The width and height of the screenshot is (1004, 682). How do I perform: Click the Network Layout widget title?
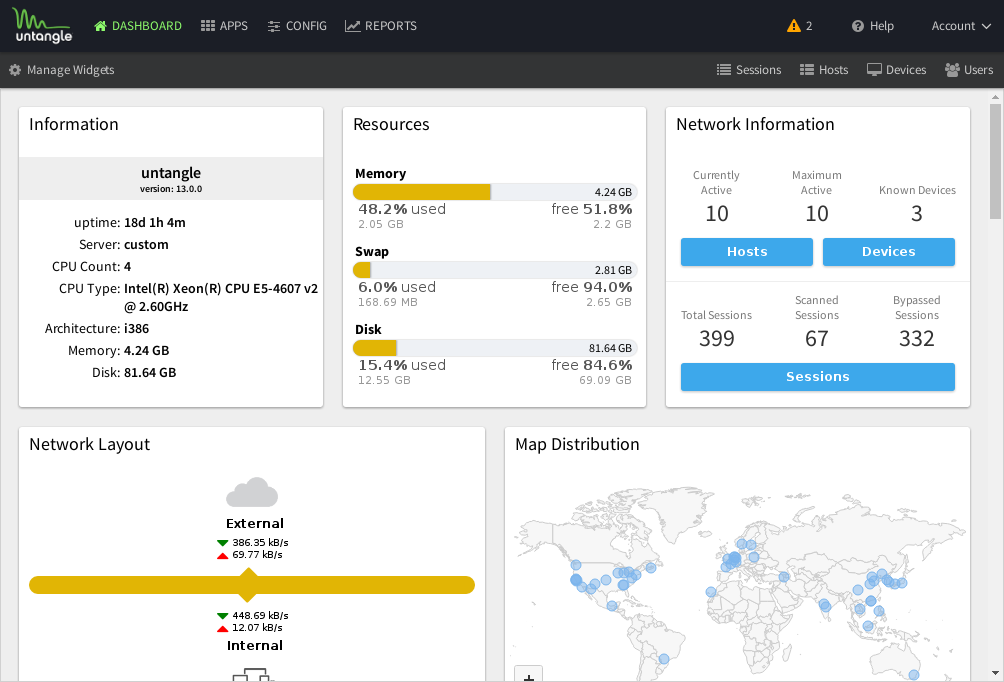coord(90,444)
